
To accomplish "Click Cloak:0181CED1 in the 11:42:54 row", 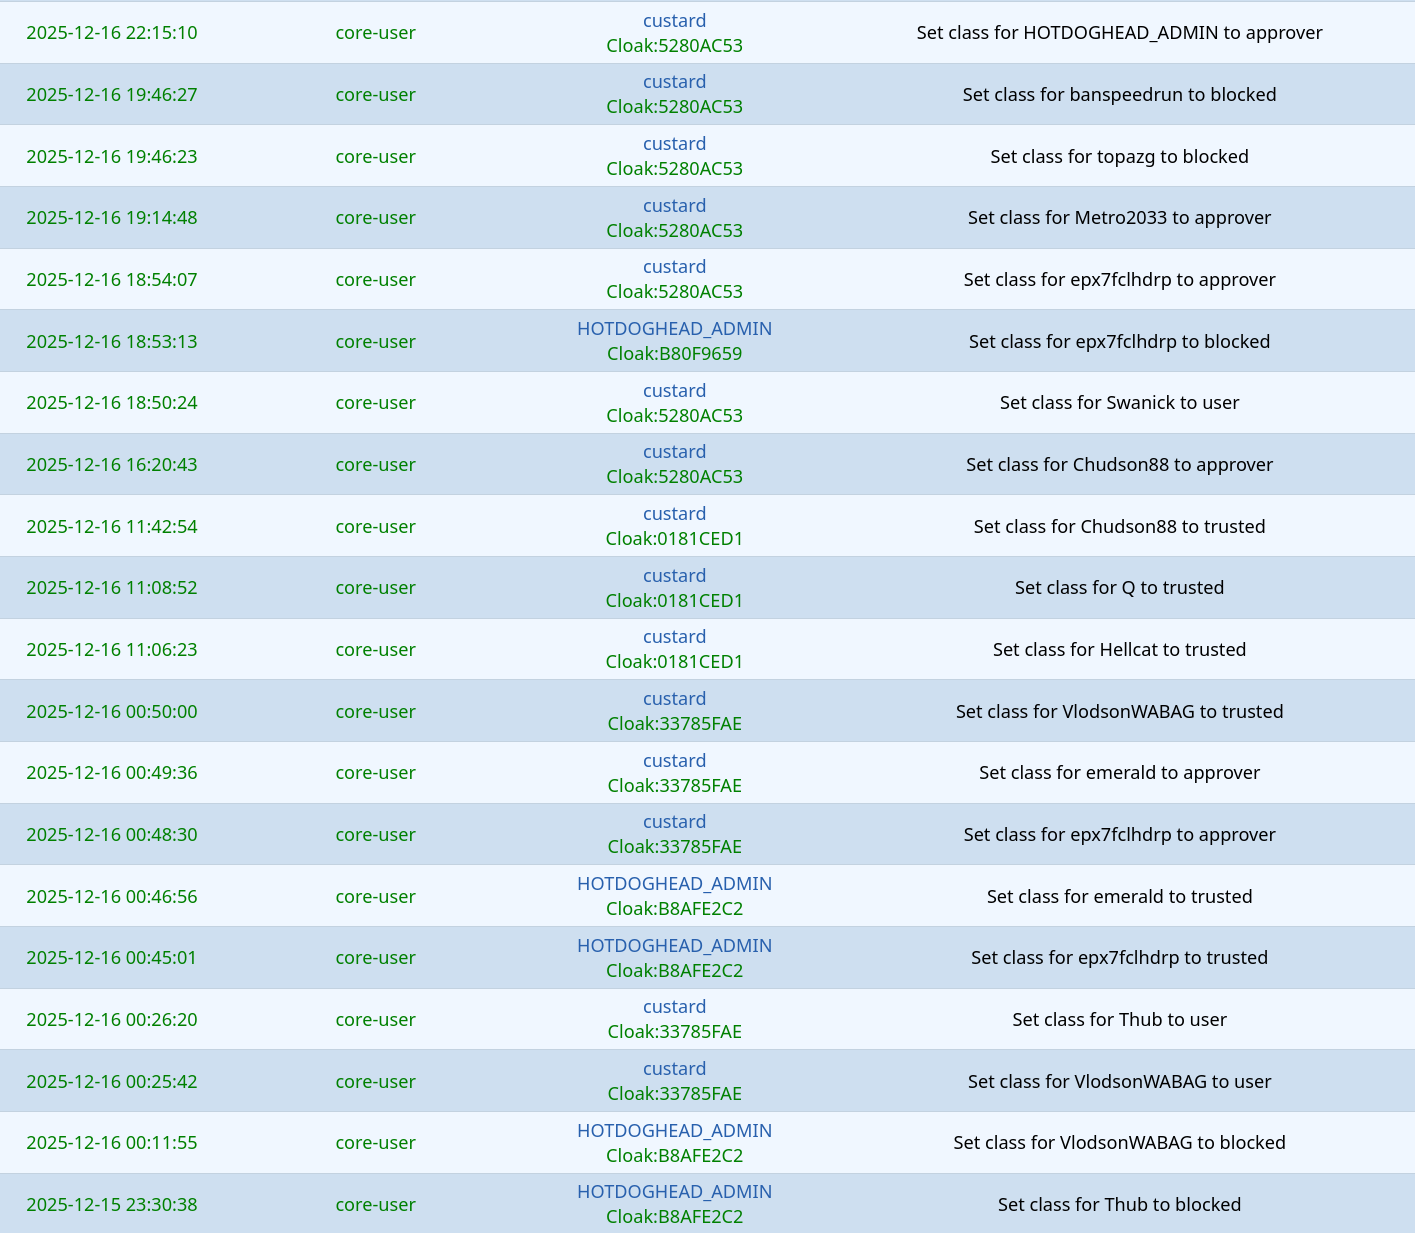I will [x=674, y=539].
